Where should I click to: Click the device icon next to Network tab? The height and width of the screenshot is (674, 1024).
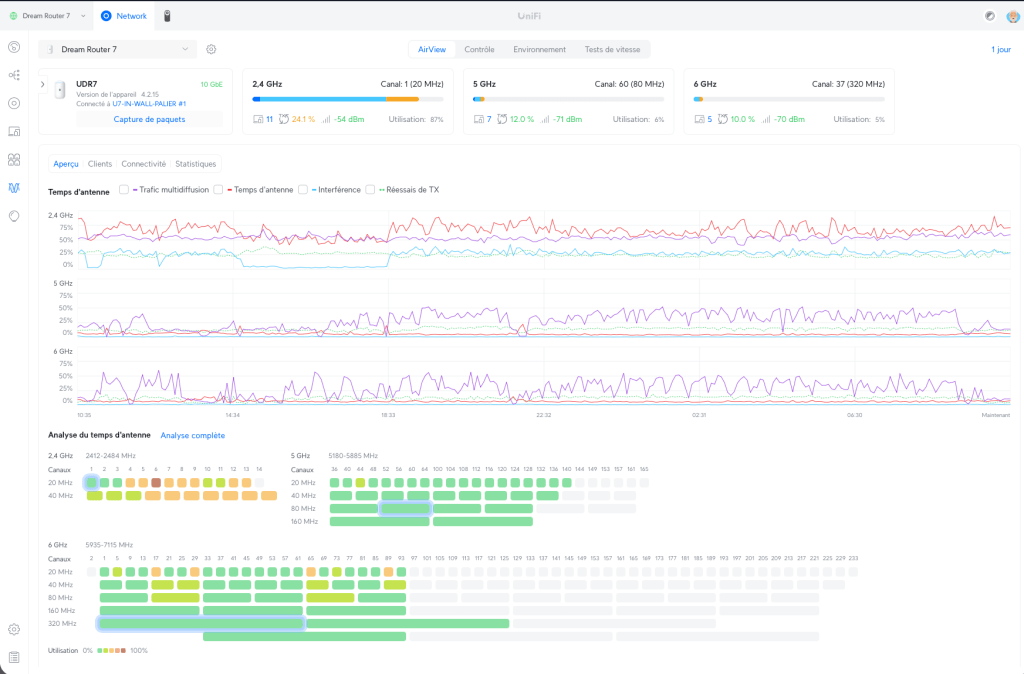(167, 16)
